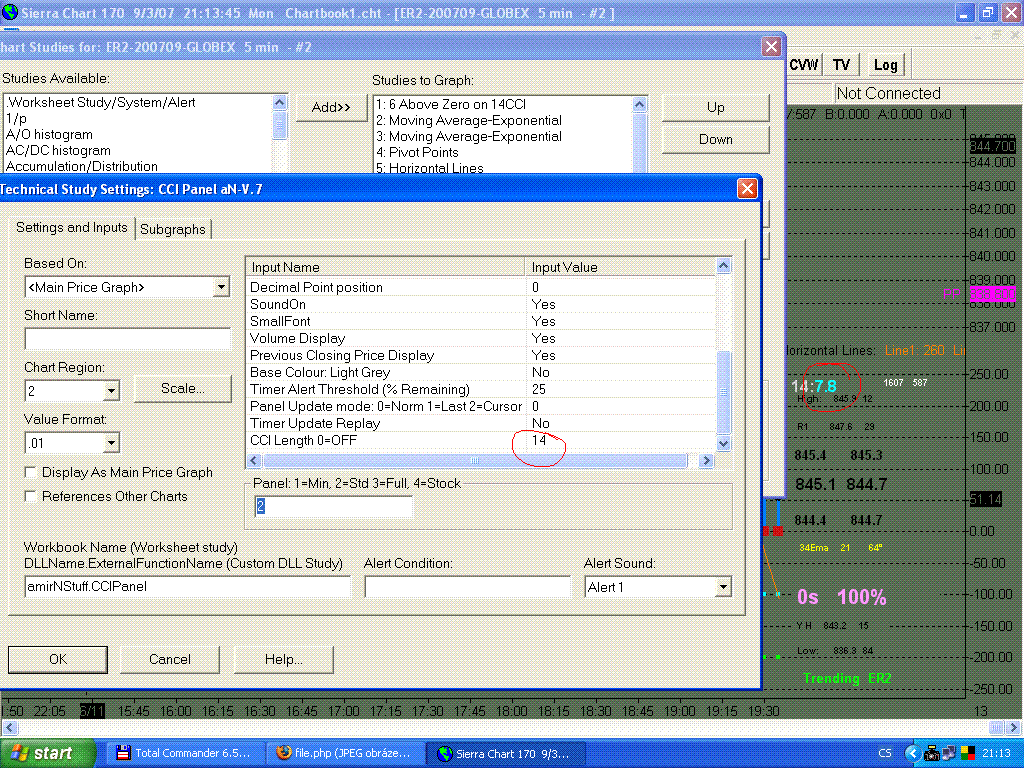Click the CVW toolbar button

coord(804,65)
